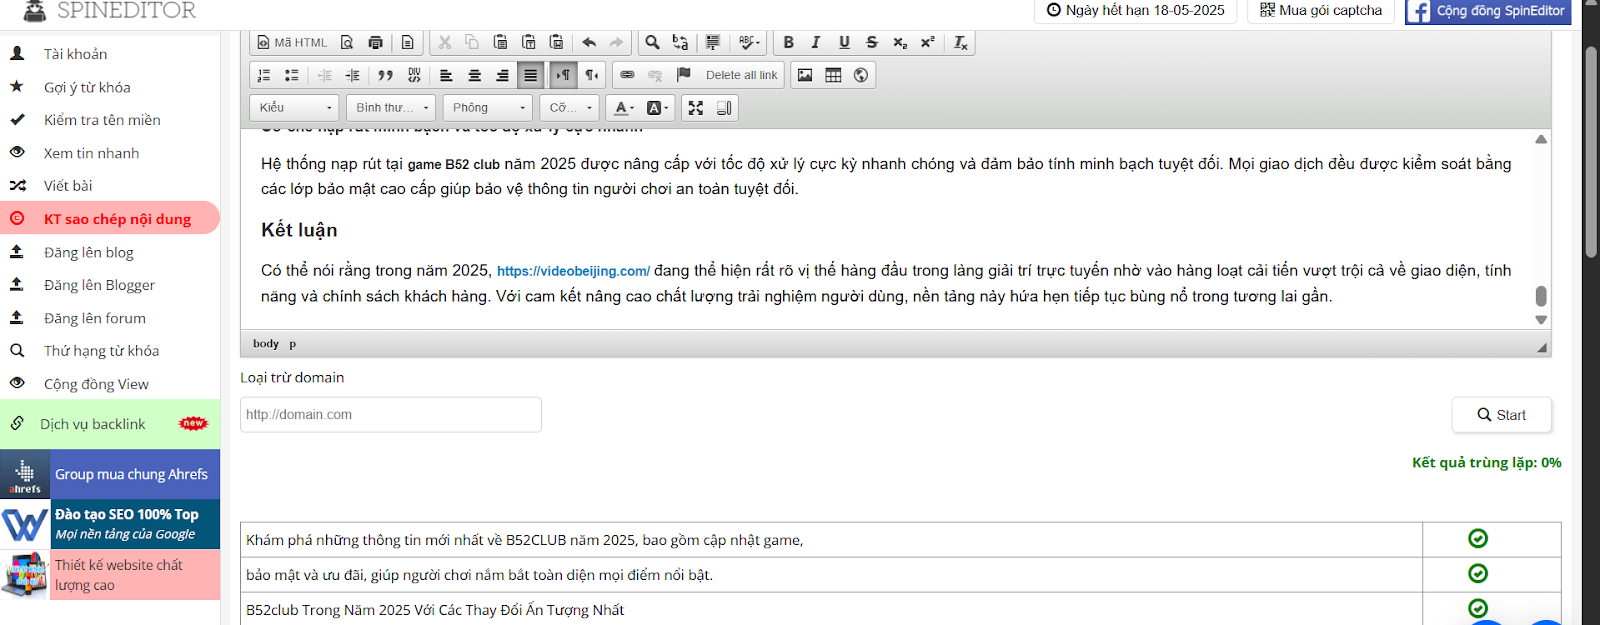Click the Remove Format icon
1600x625 pixels.
coord(960,42)
